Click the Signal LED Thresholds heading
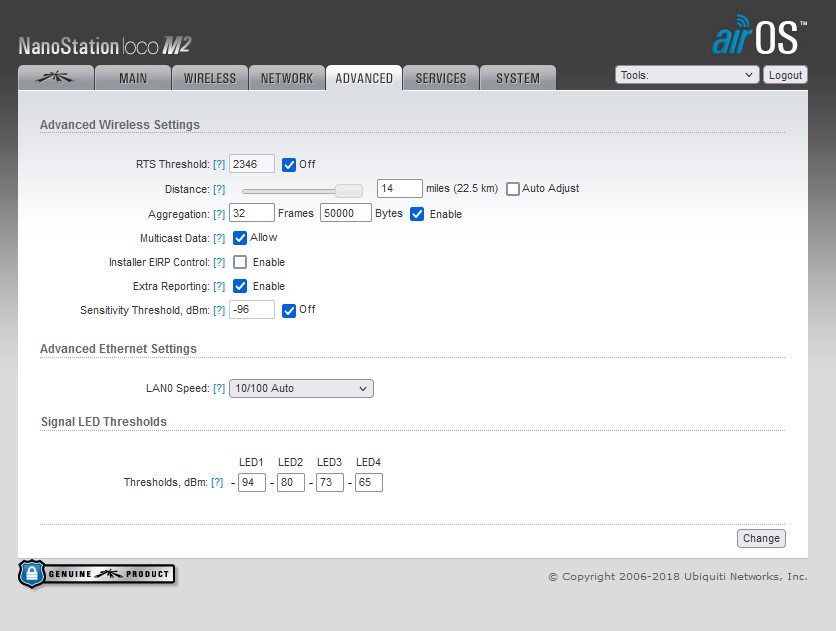The height and width of the screenshot is (631, 836). 104,422
